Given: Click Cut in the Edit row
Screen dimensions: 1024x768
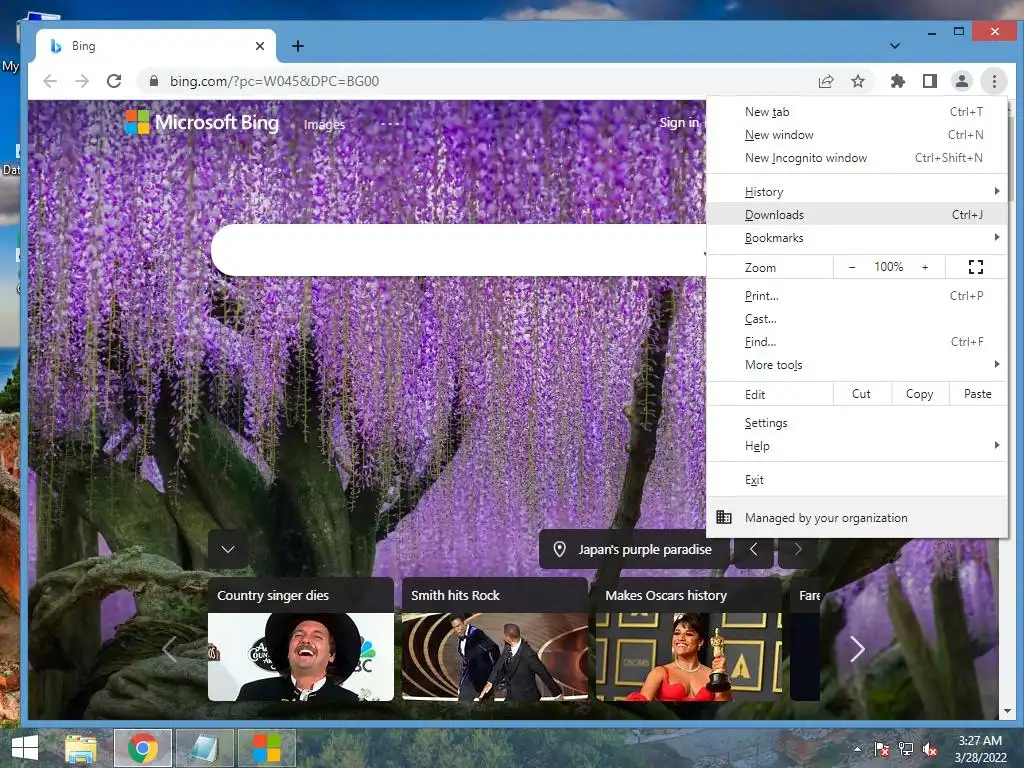Looking at the screenshot, I should pos(861,394).
